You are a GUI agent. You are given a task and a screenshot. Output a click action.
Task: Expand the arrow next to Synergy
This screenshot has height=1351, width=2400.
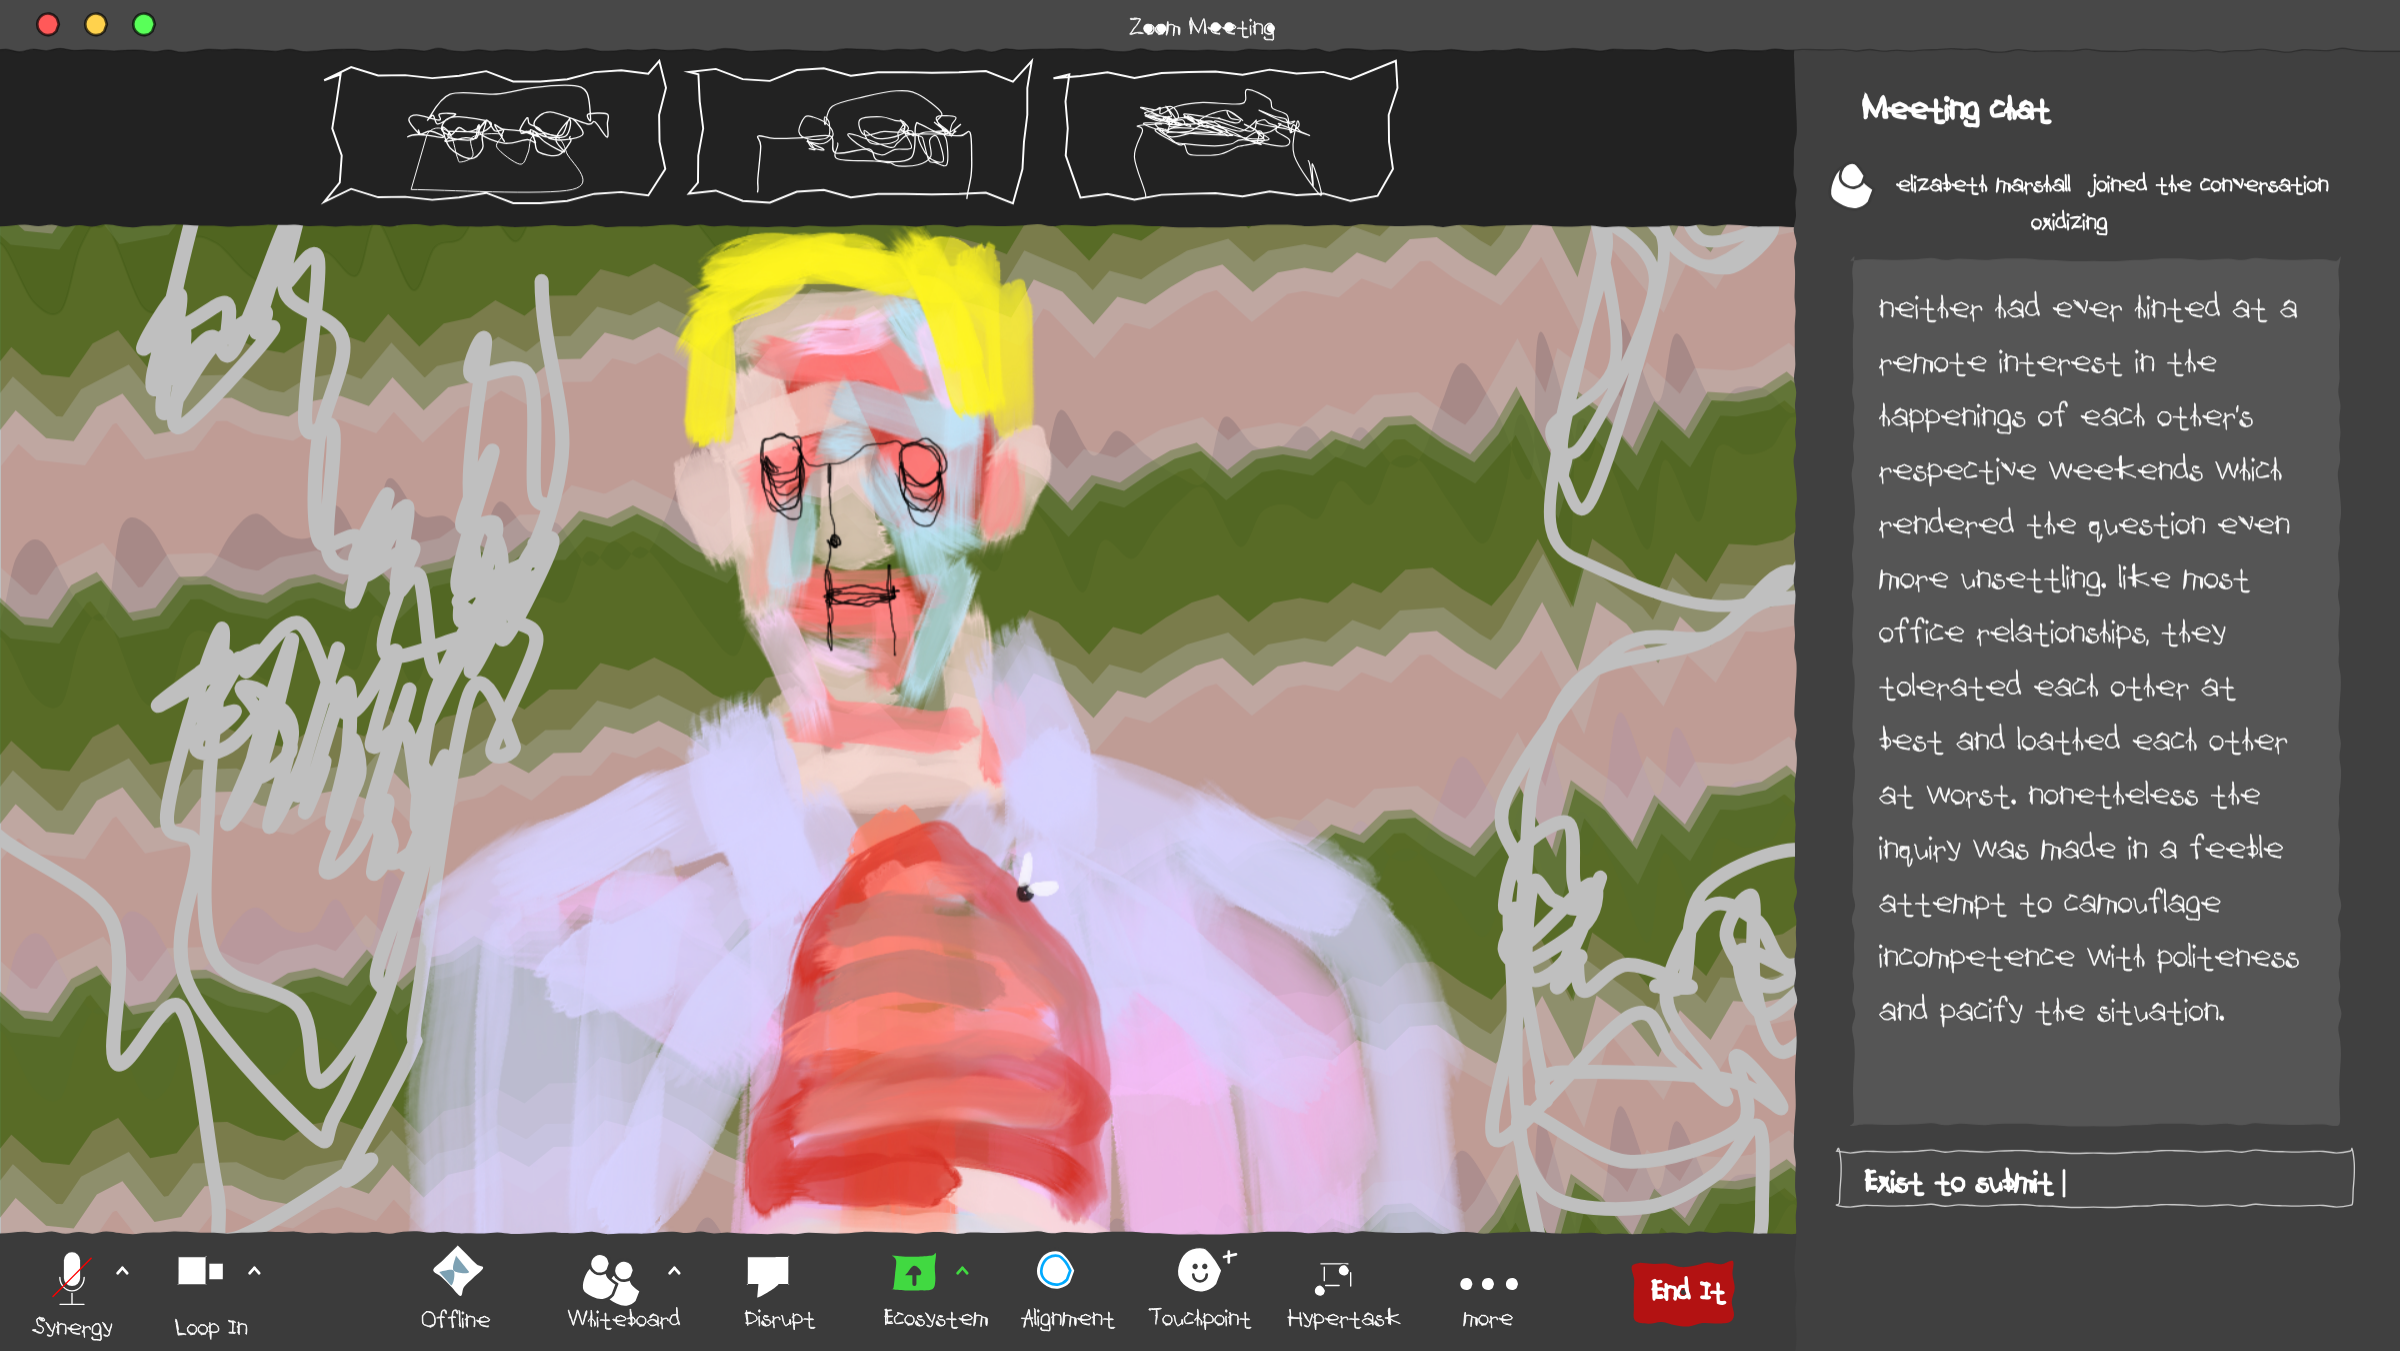[122, 1271]
